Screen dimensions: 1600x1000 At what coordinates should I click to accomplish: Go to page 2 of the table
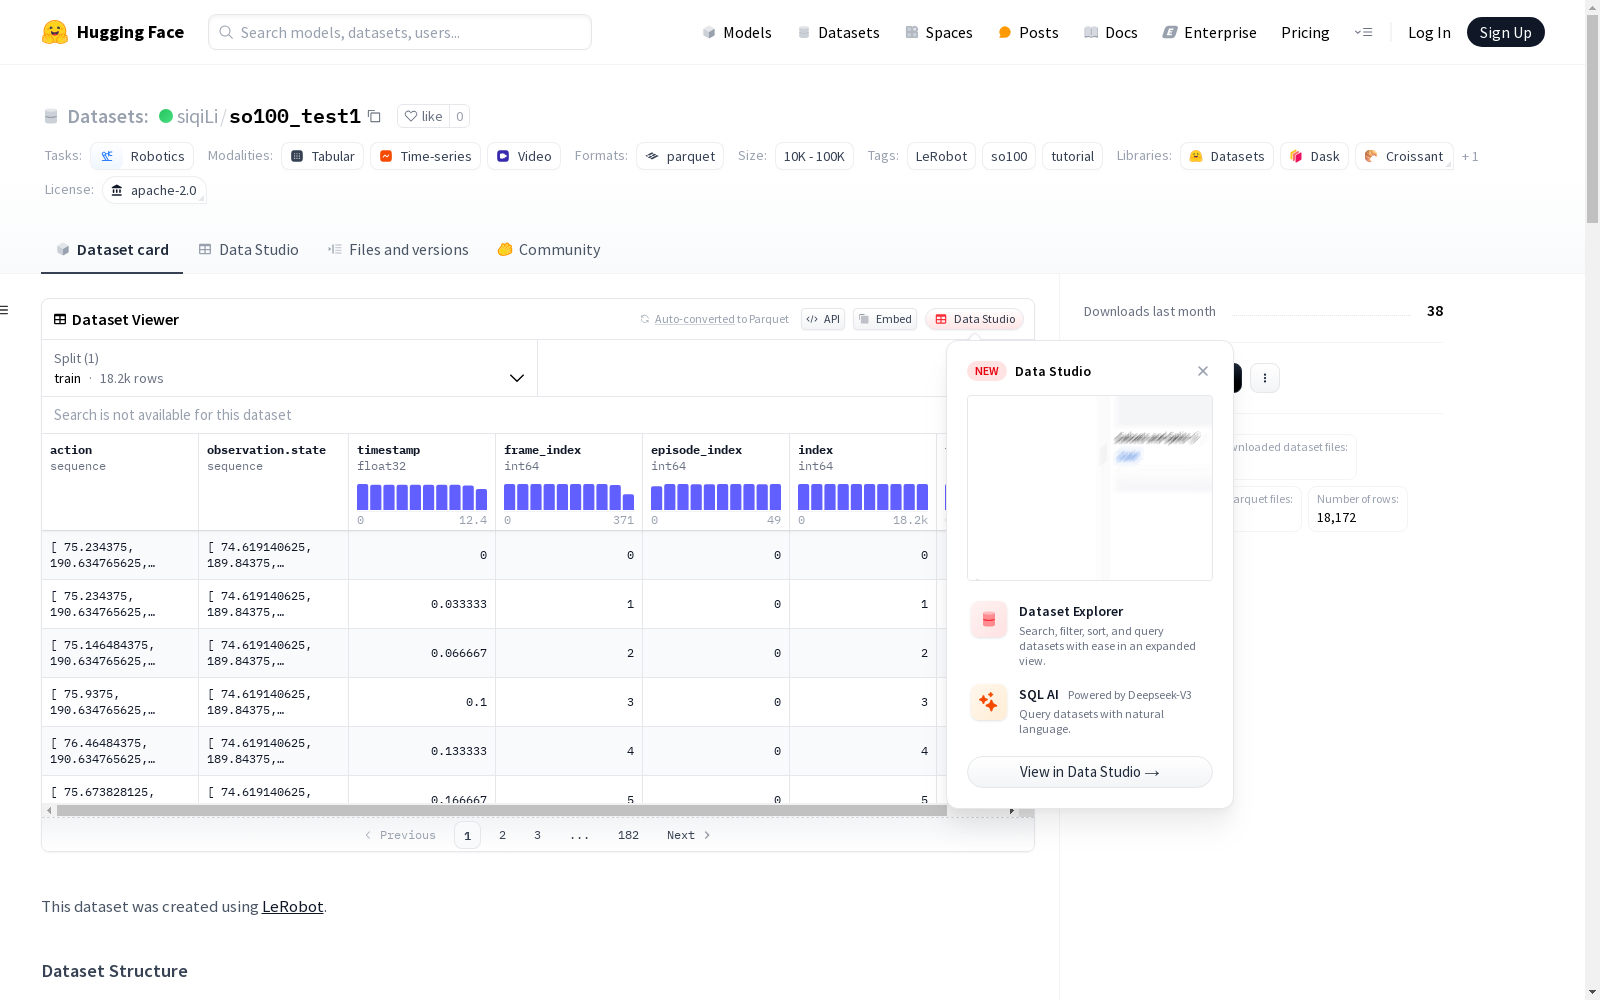click(x=502, y=835)
